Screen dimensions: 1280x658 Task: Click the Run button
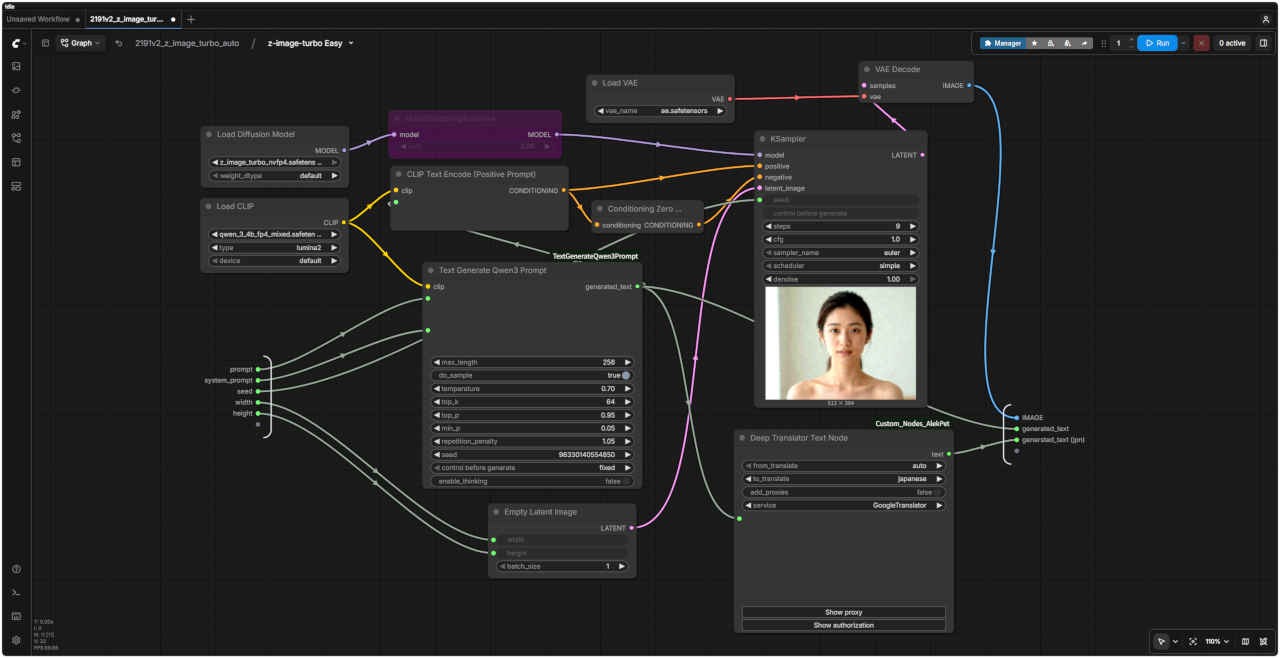pyautogui.click(x=1157, y=43)
